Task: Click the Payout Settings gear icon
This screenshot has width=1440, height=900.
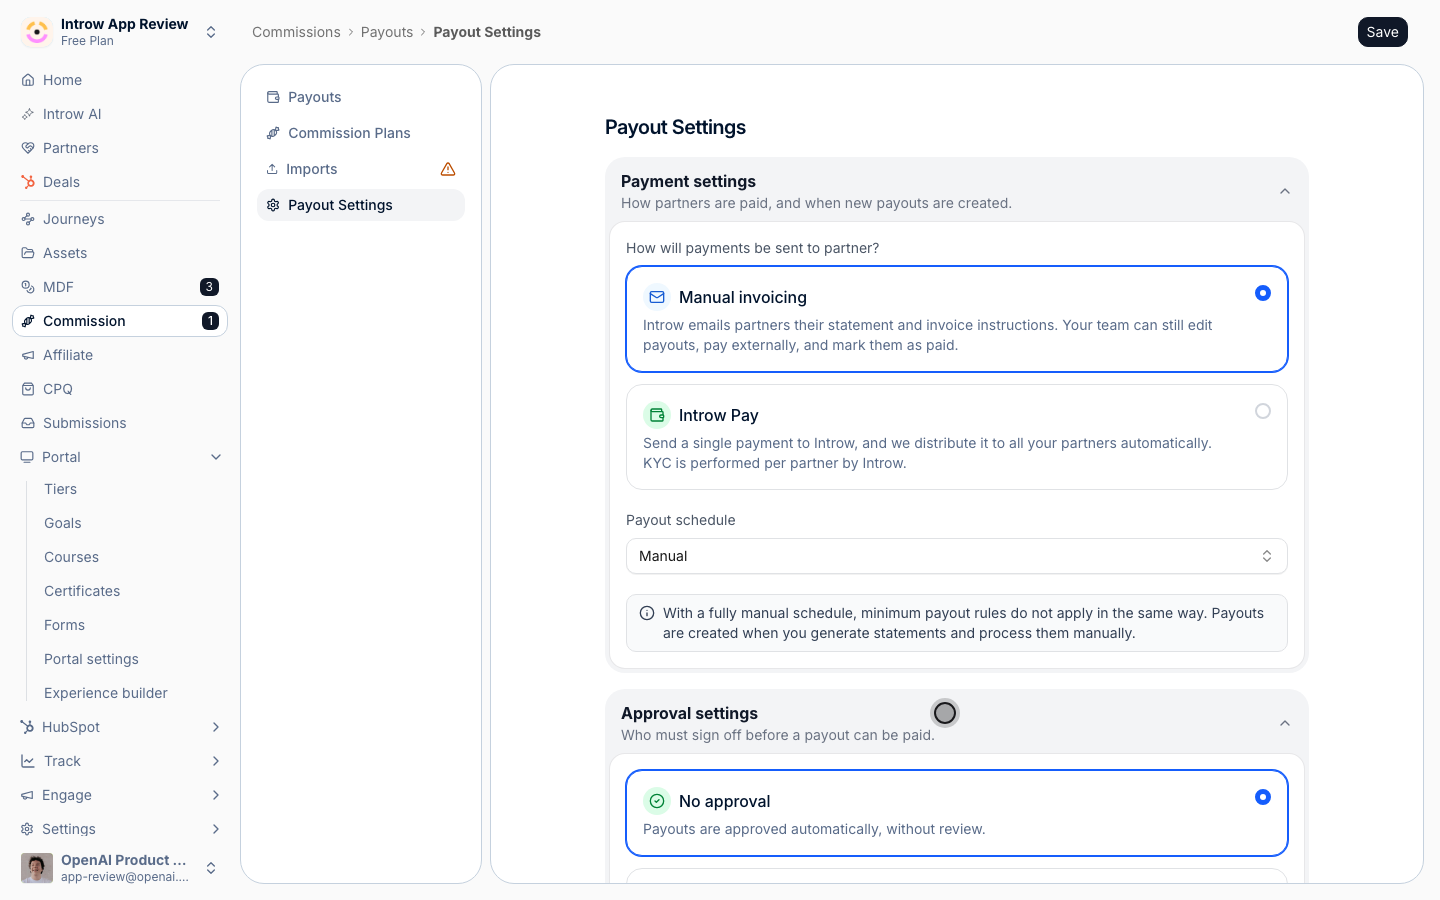Action: pos(273,205)
